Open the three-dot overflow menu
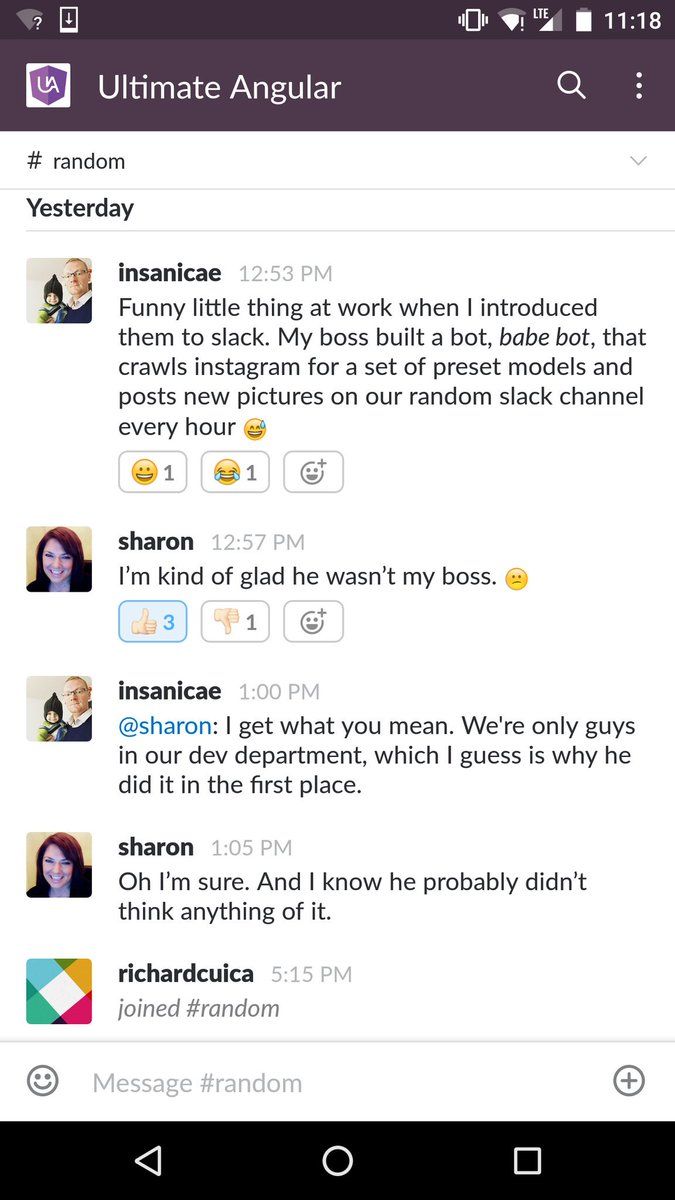 tap(639, 86)
